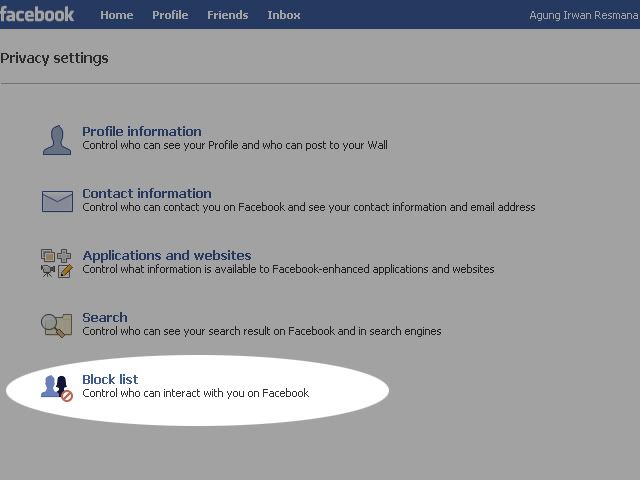Go to Home in top navigation

point(116,15)
